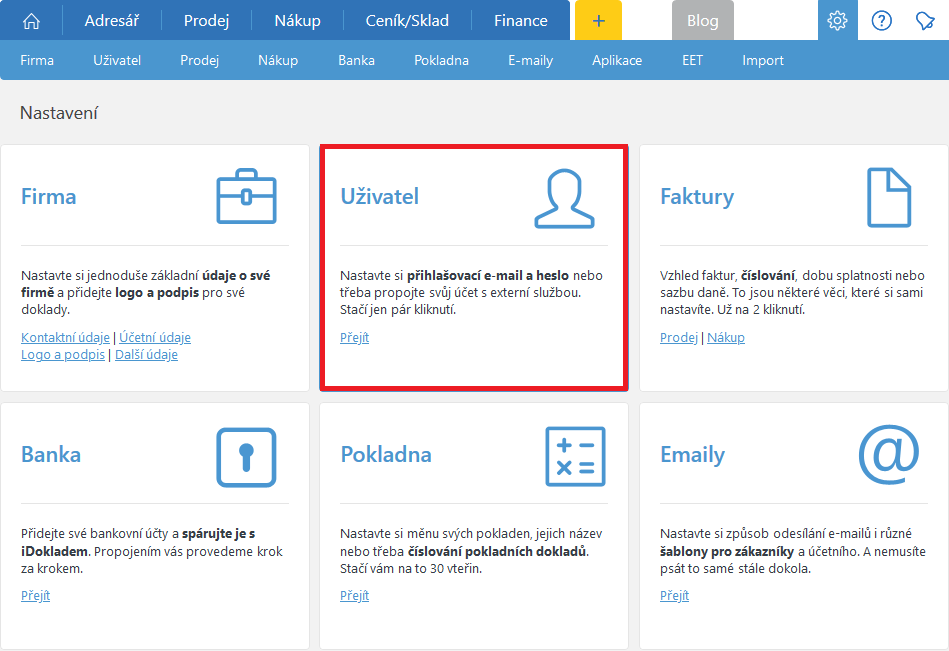This screenshot has width=949, height=651.
Task: Open the Adresář main menu
Action: tap(112, 20)
